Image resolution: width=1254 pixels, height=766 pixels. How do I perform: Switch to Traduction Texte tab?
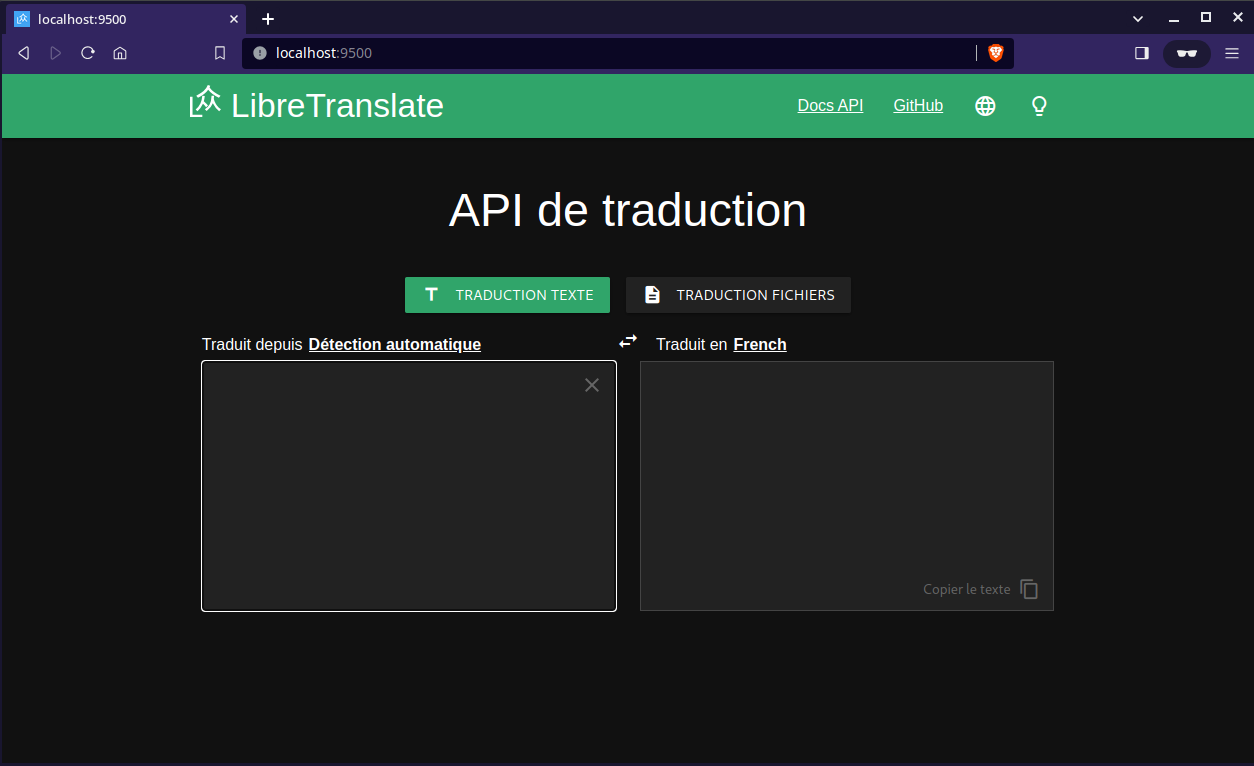[x=507, y=295]
